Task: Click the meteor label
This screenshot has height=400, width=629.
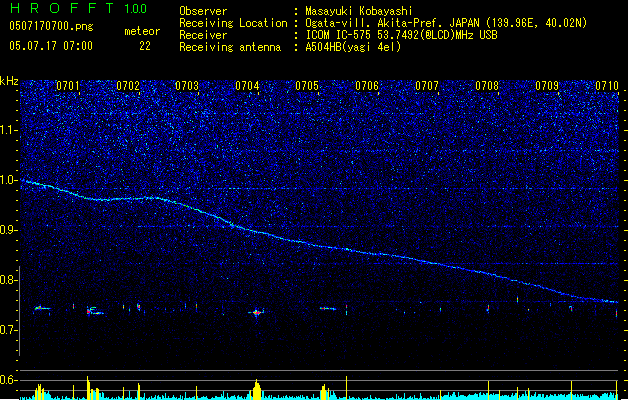Action: pyautogui.click(x=142, y=31)
